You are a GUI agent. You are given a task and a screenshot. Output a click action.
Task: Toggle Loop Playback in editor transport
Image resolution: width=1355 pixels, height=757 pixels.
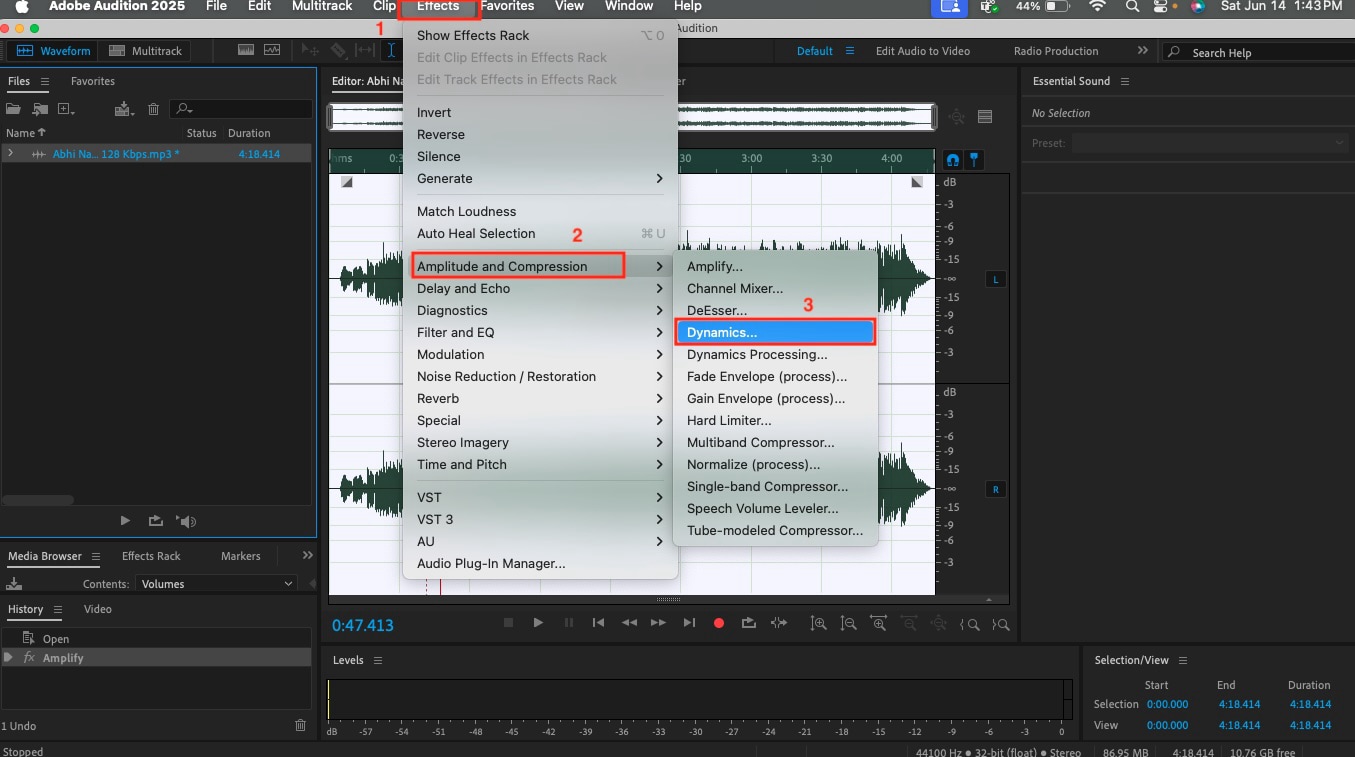749,622
